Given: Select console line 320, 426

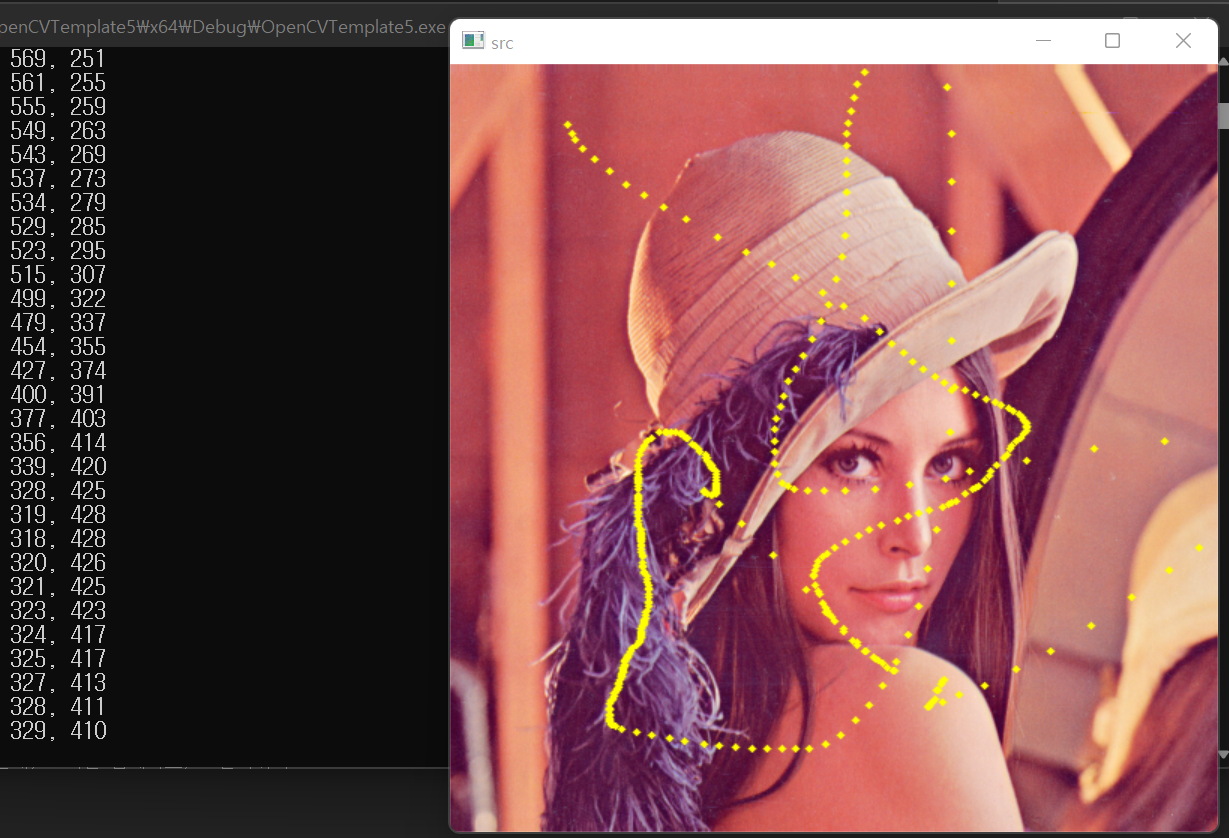Looking at the screenshot, I should pyautogui.click(x=57, y=563).
